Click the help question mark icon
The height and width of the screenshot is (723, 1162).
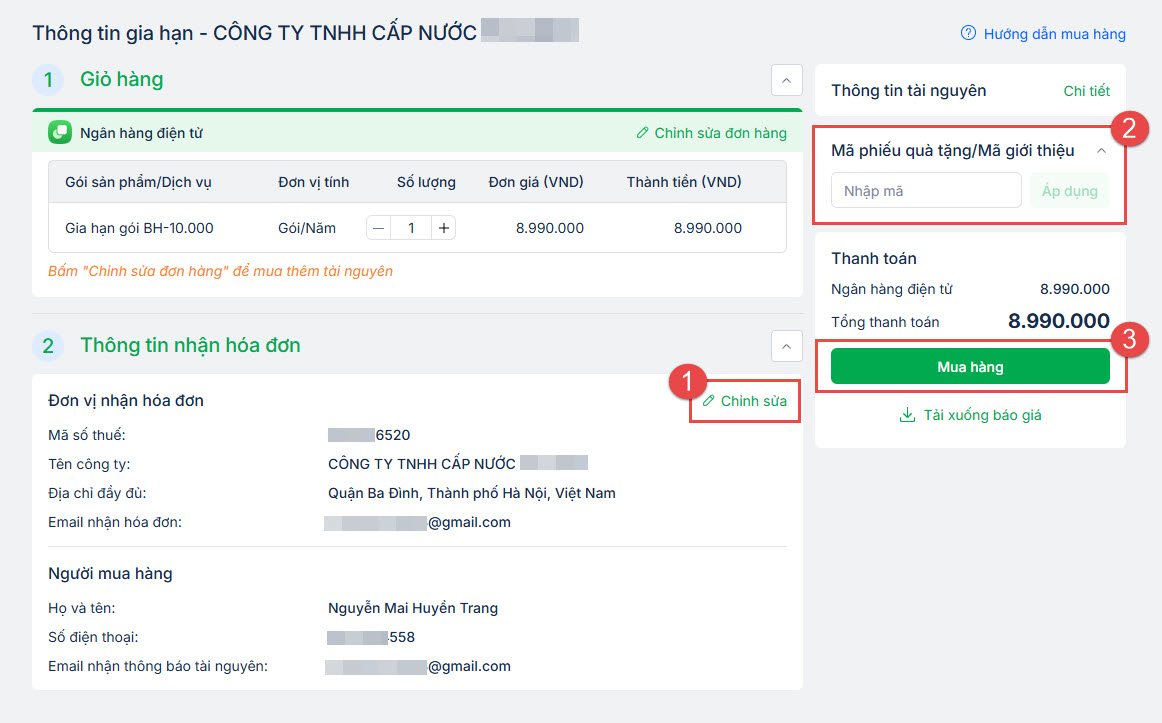[x=968, y=33]
